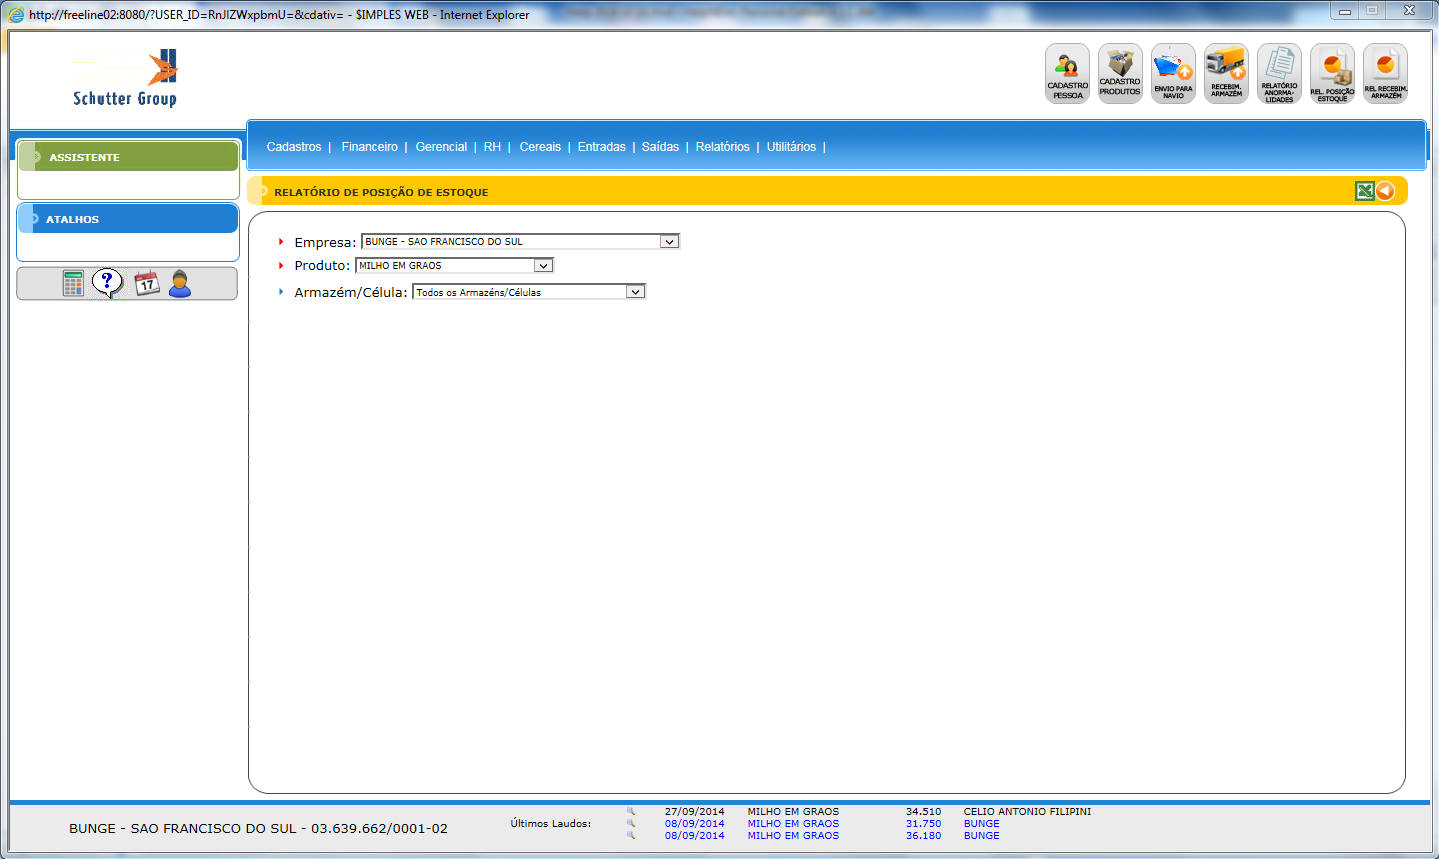Open the Produto dropdown list
The height and width of the screenshot is (859, 1439).
pyautogui.click(x=543, y=266)
